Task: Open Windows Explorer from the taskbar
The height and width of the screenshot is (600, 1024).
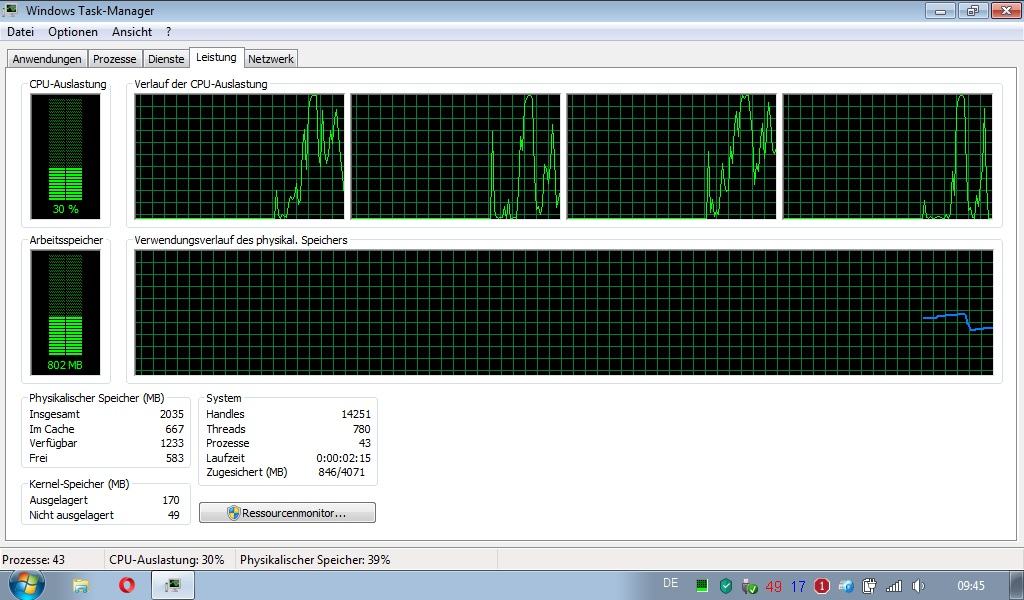Action: (x=80, y=585)
